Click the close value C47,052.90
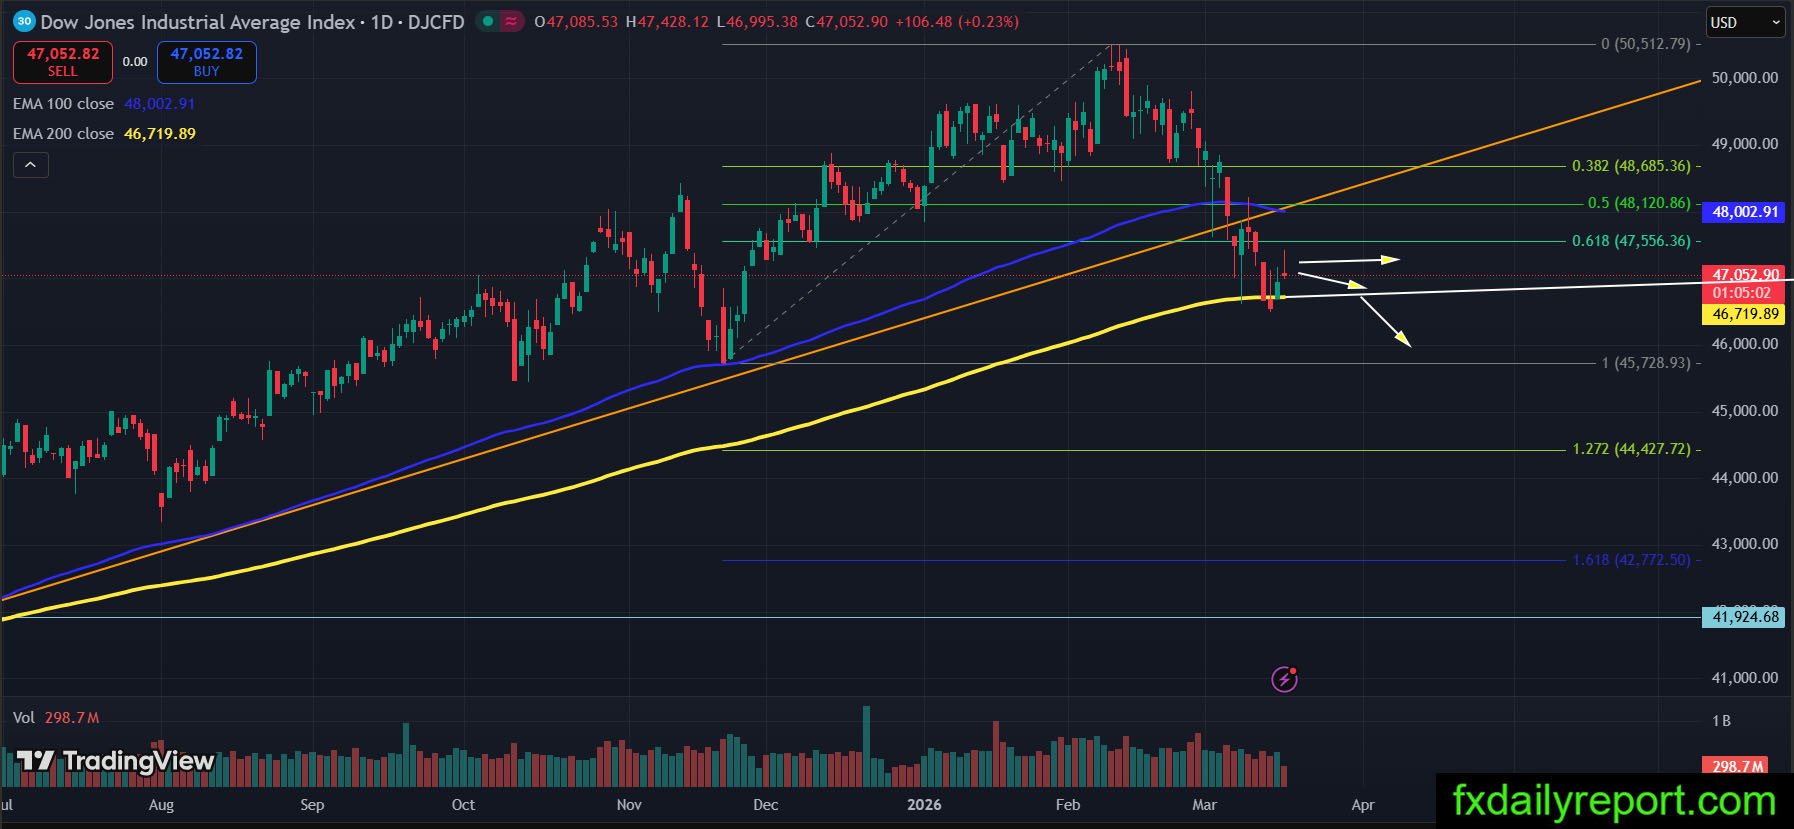The image size is (1794, 829). point(846,22)
